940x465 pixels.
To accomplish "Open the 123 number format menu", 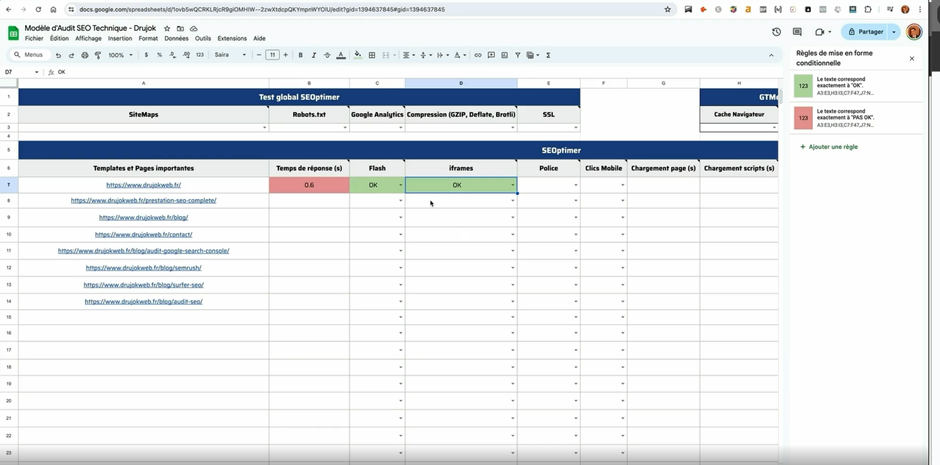I will (200, 55).
